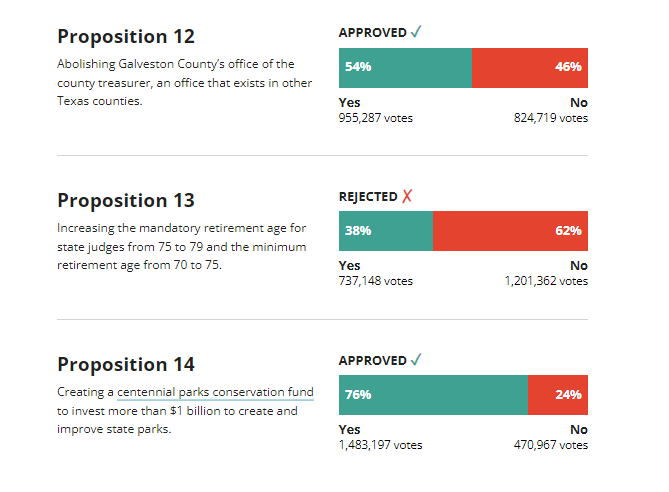669x492 pixels.
Task: Click the Proposition 12 heading
Action: coord(126,37)
